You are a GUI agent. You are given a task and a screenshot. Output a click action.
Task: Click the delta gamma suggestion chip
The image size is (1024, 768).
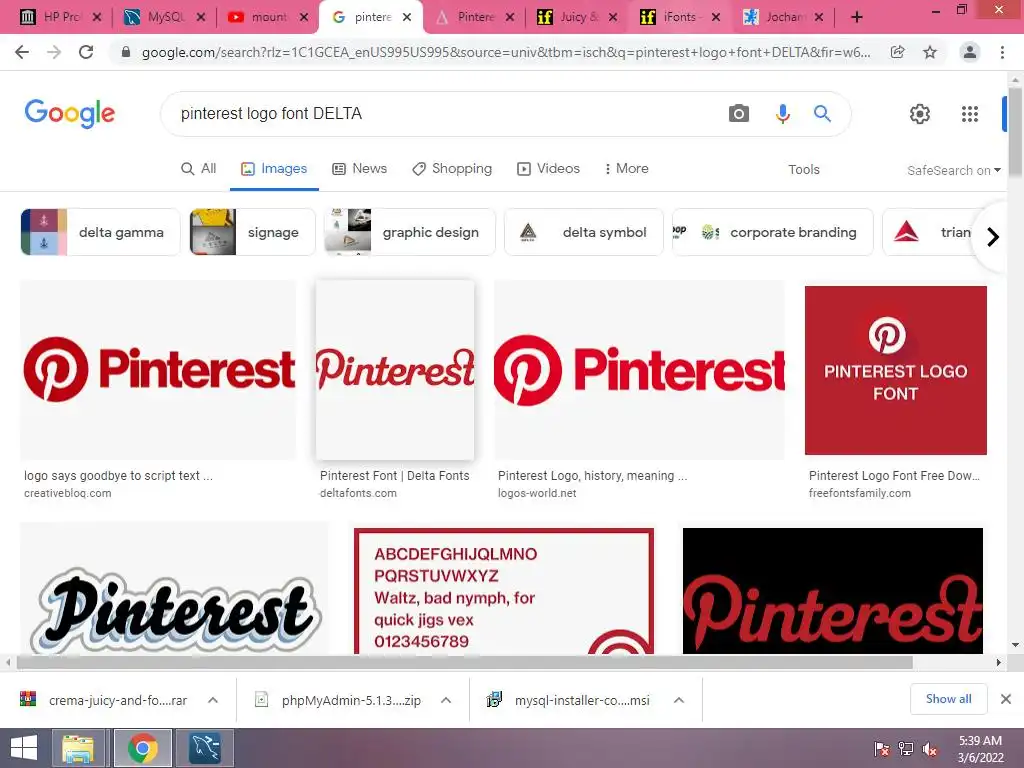tap(101, 232)
